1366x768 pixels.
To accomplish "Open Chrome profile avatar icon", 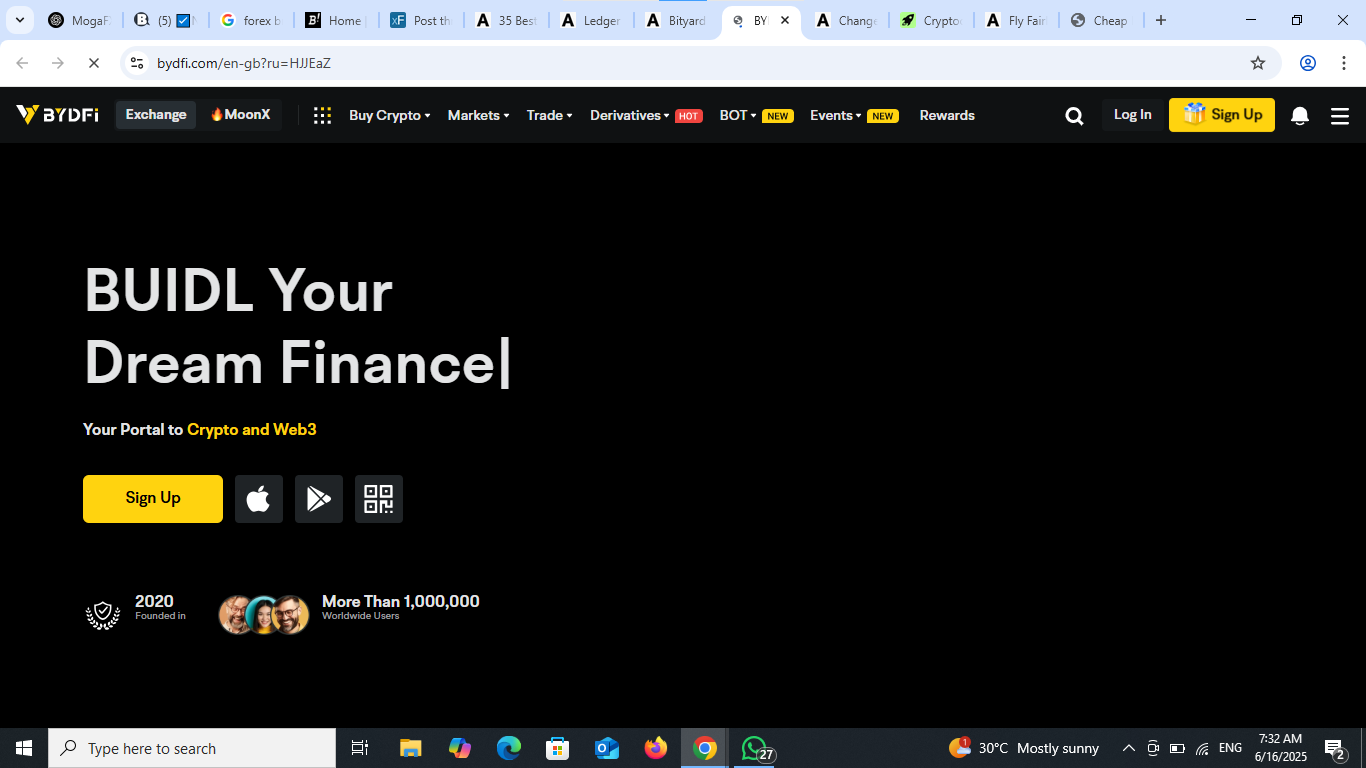I will click(1308, 63).
